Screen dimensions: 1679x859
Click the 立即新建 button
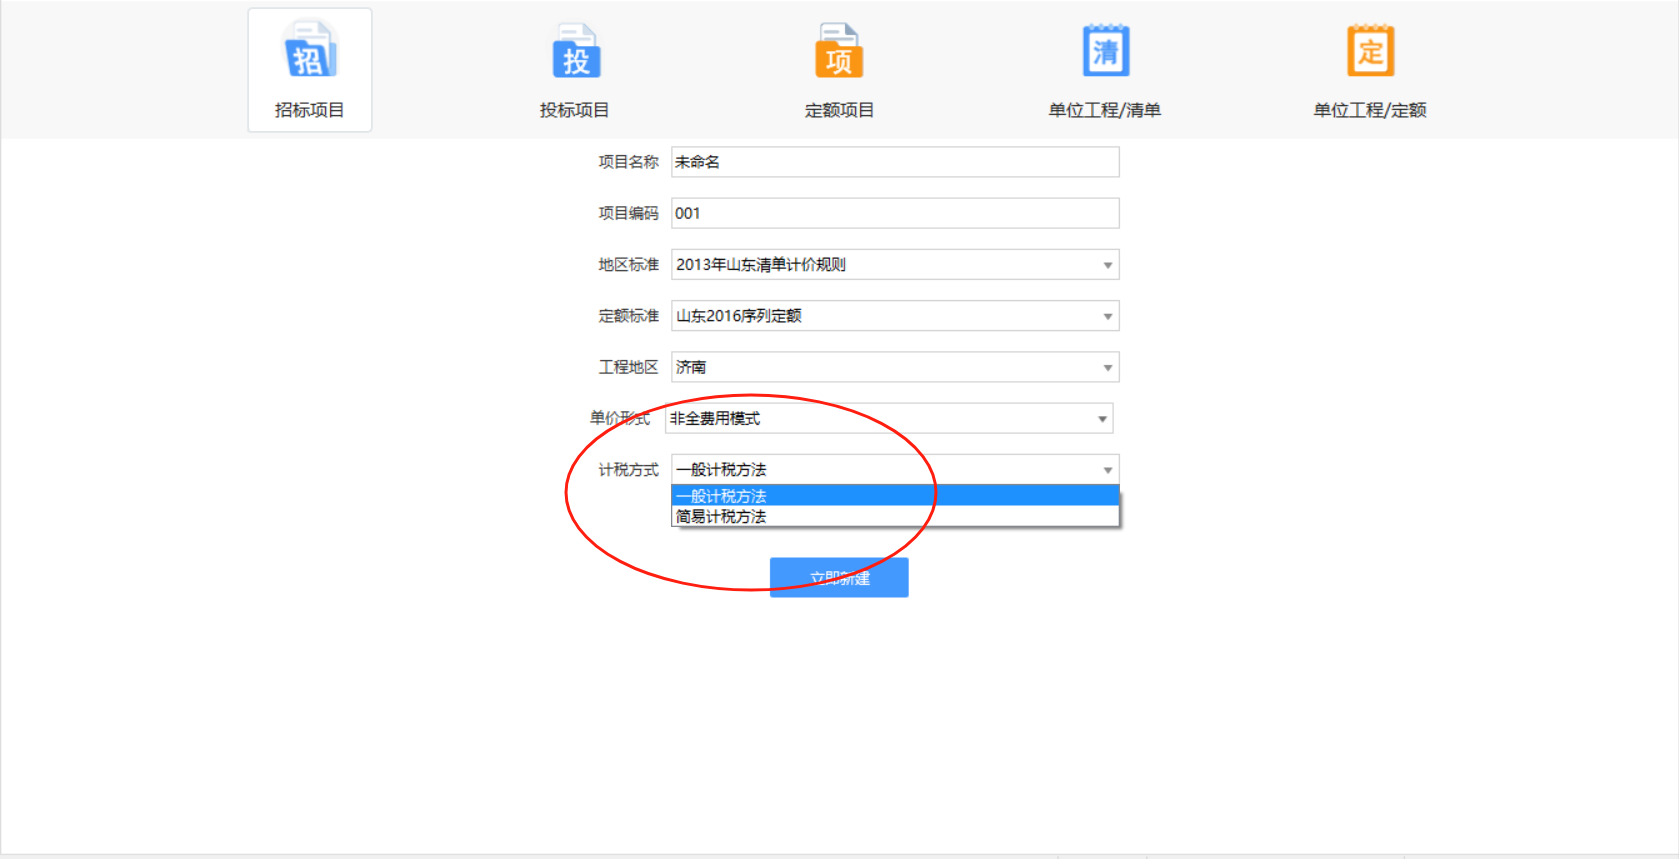tap(839, 578)
